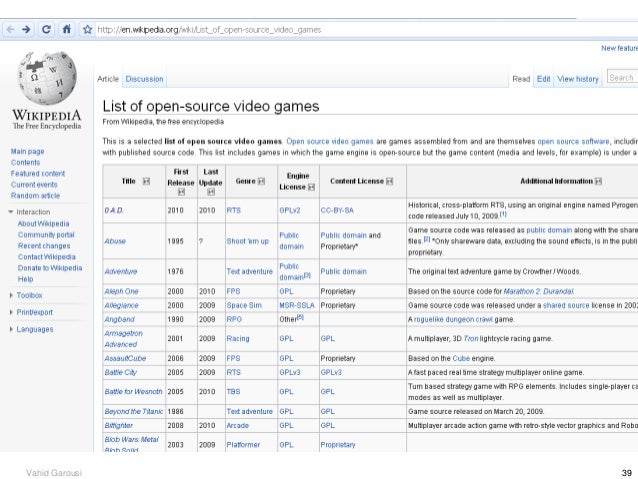
Task: Switch to the Discussion tab
Action: pos(145,79)
